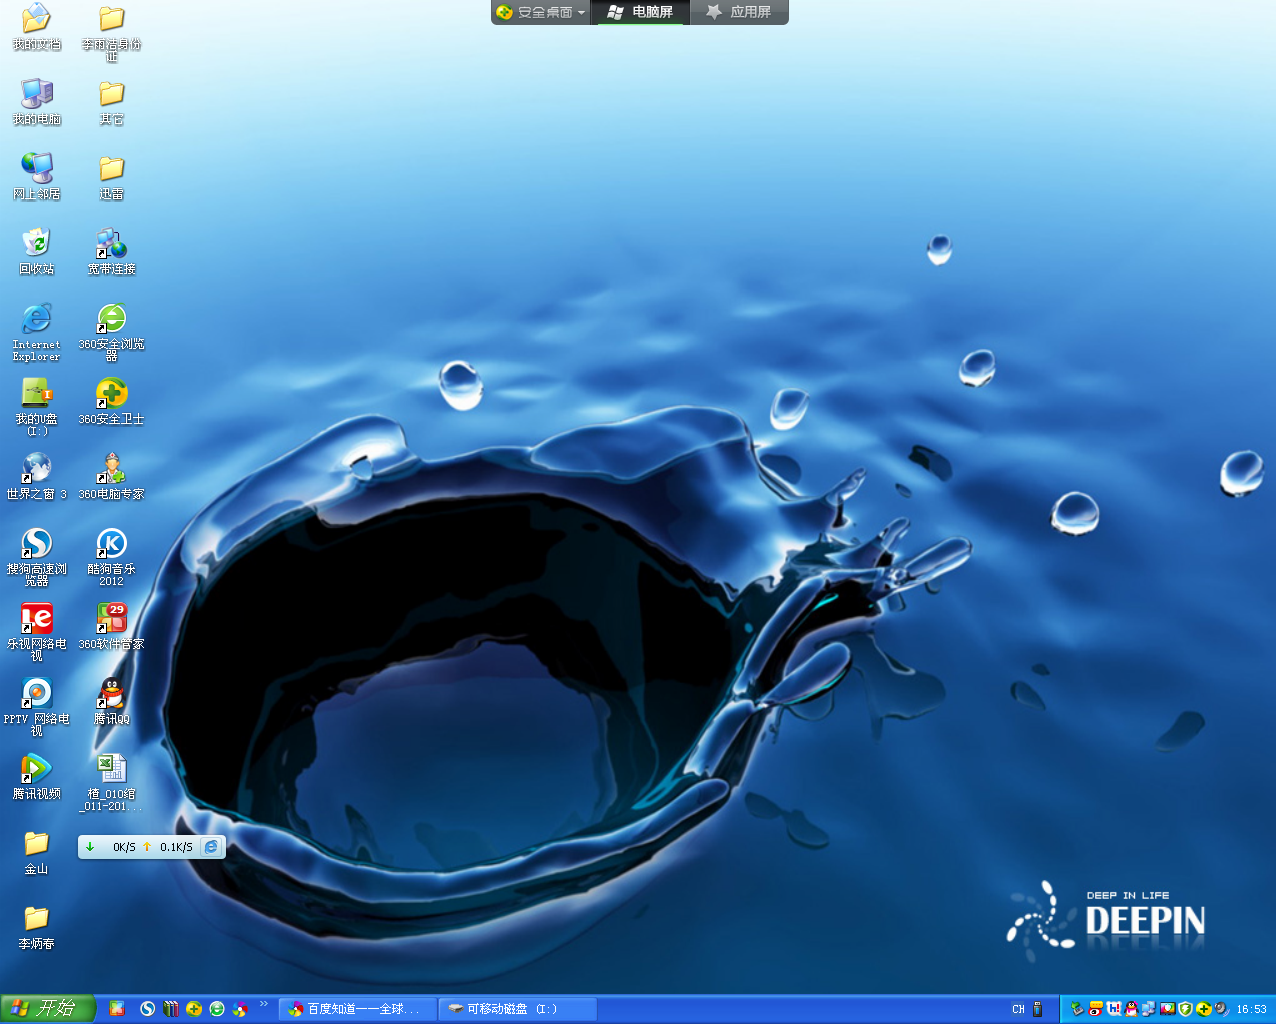Select the 360安全卫士 desktop shortcut
1276x1024 pixels.
(111, 394)
